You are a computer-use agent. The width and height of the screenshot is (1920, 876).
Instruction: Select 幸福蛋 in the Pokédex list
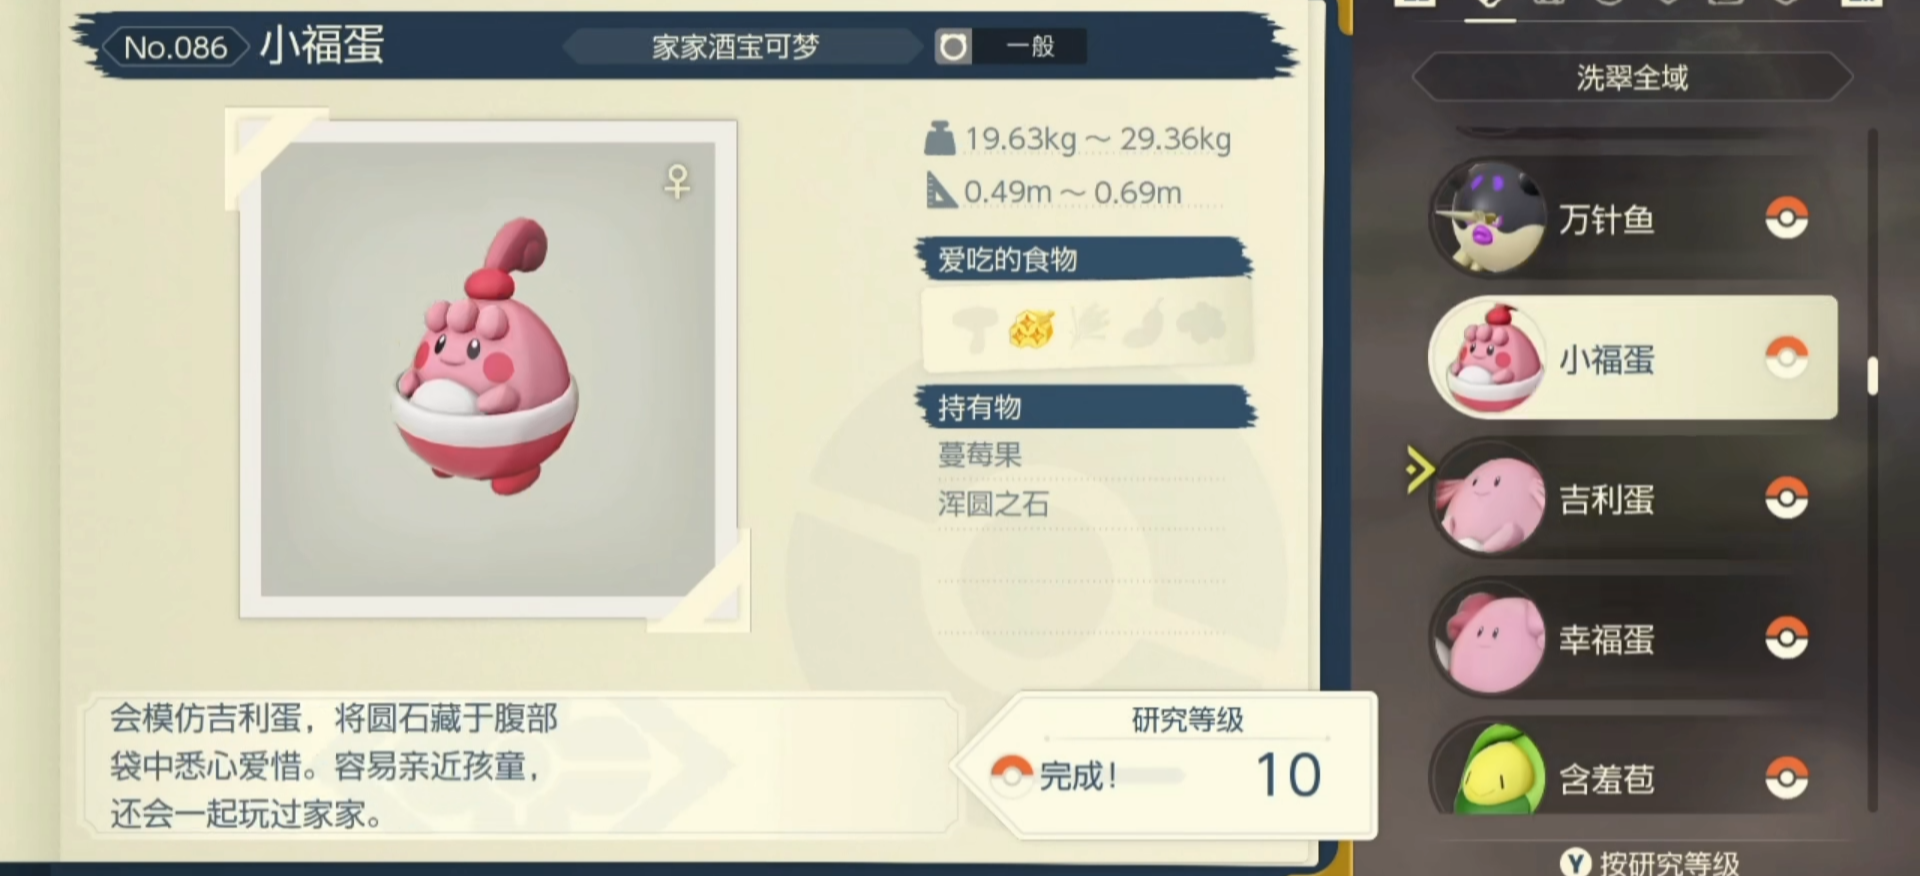point(1632,638)
